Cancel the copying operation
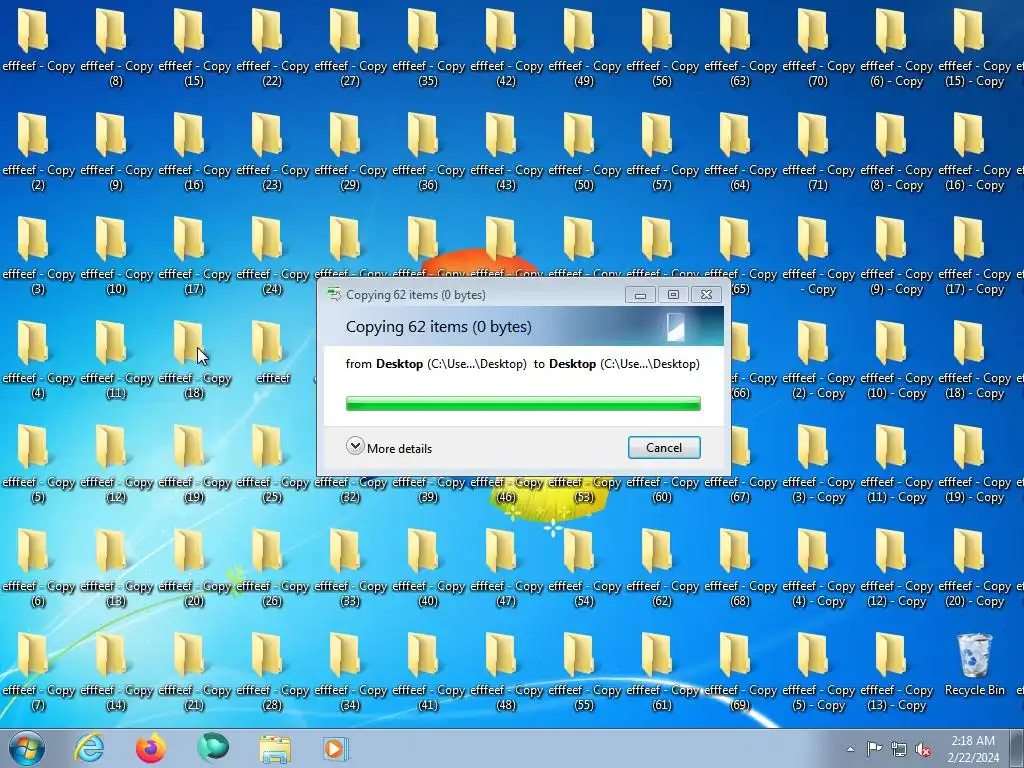The image size is (1024, 768). (664, 447)
